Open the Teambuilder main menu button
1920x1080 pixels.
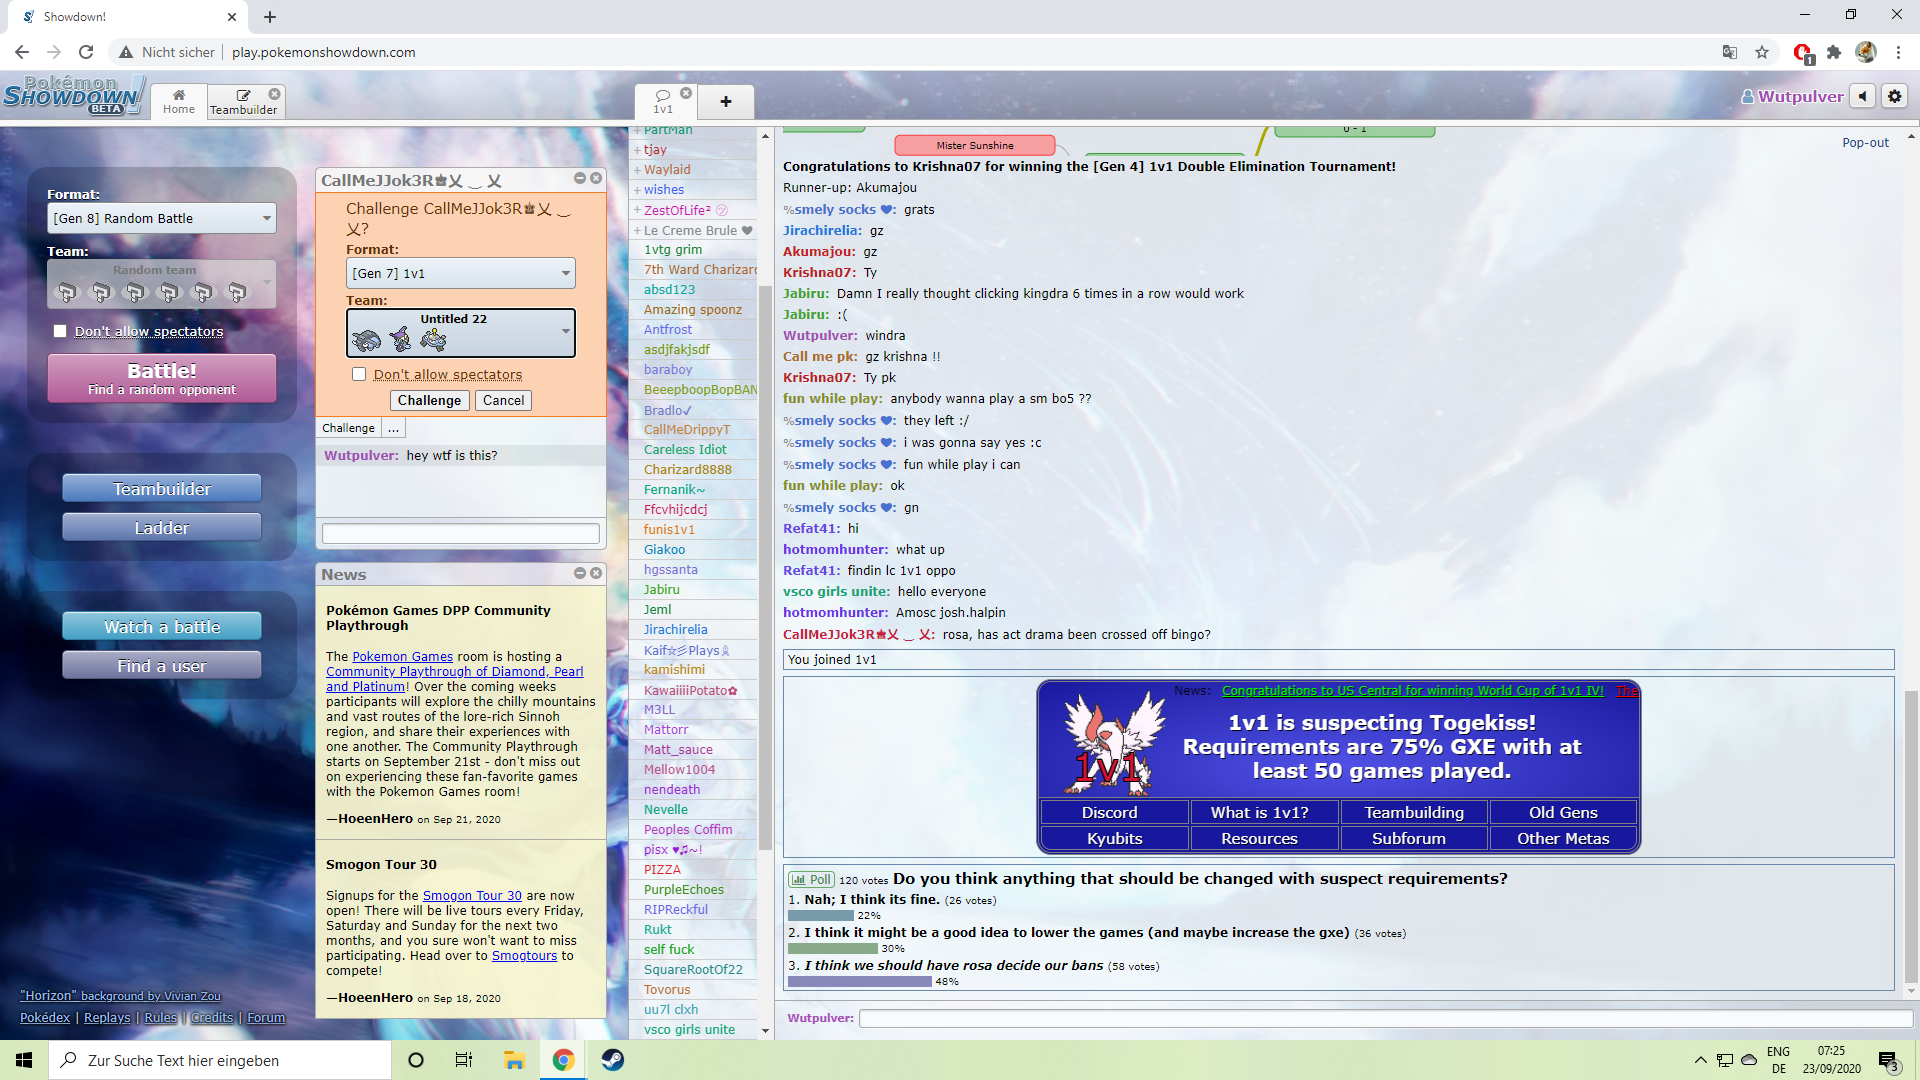click(162, 489)
